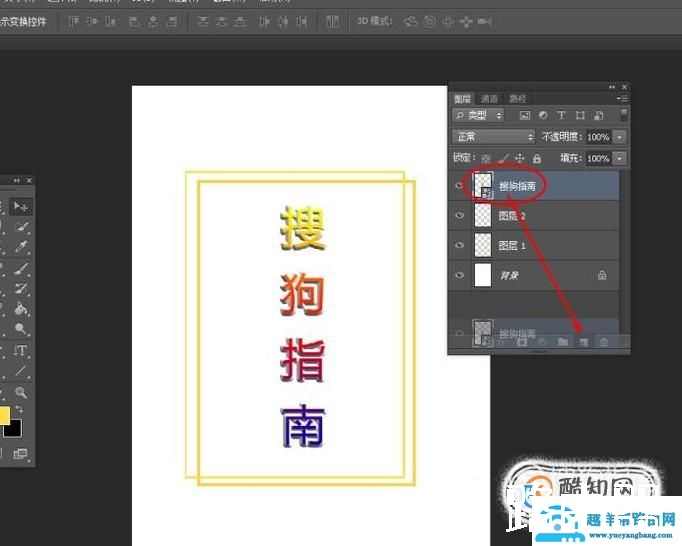Collapse the toolbox panel
Image resolution: width=682 pixels, height=546 pixels.
coord(17,180)
